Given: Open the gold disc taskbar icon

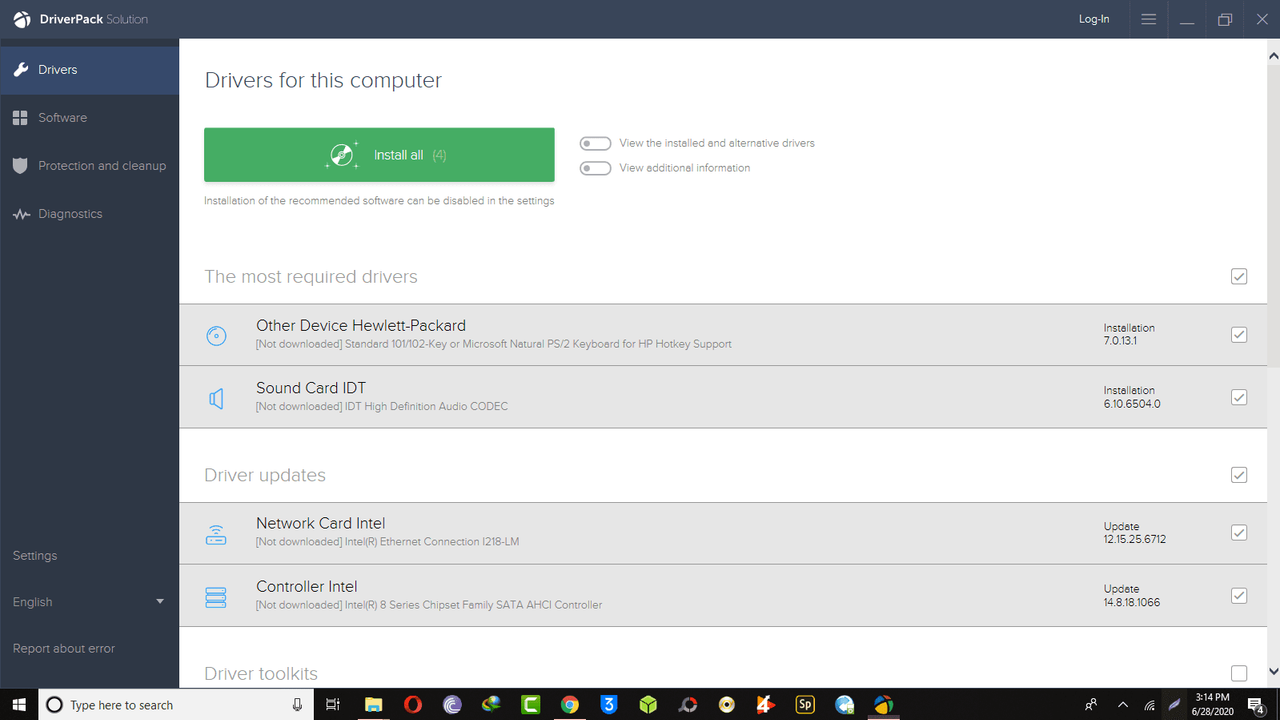Looking at the screenshot, I should (726, 704).
